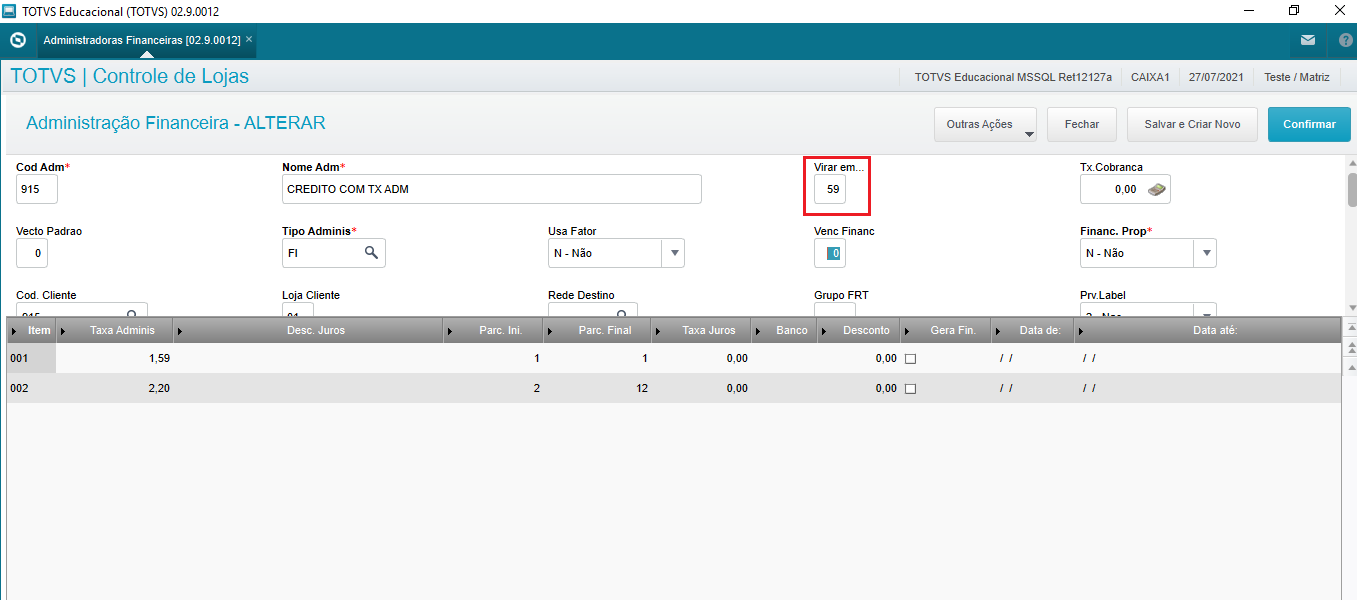Click the Tipo Adminis search magnifier
The width and height of the screenshot is (1357, 600).
[x=371, y=253]
